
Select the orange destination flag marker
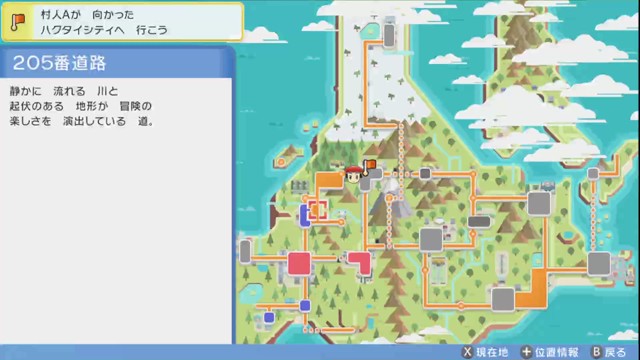coord(369,167)
